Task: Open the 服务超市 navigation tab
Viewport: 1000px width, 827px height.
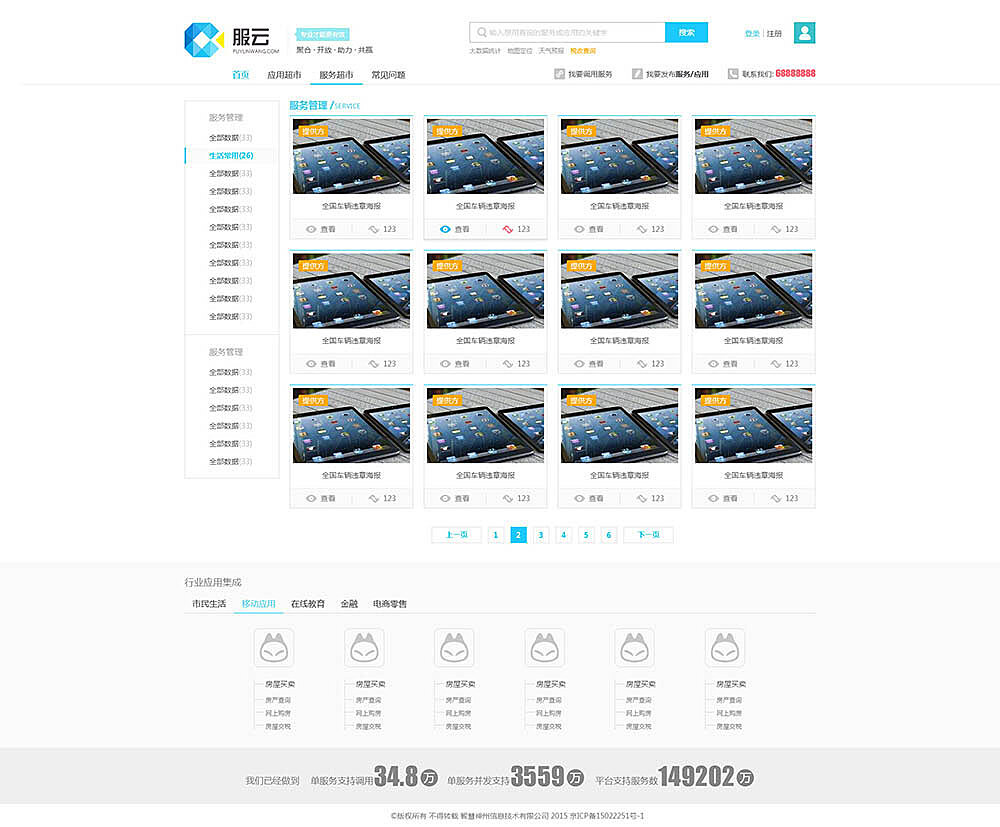Action: [x=336, y=75]
